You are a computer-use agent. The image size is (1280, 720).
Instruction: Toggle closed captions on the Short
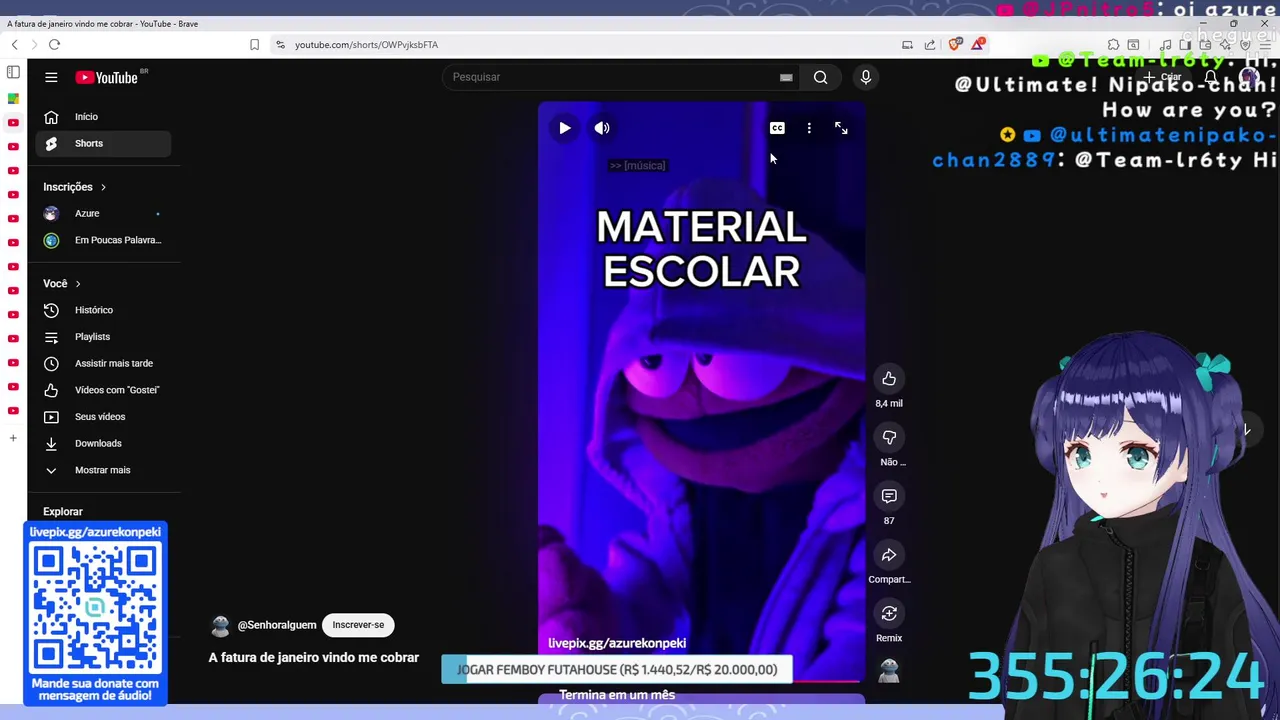(x=777, y=128)
